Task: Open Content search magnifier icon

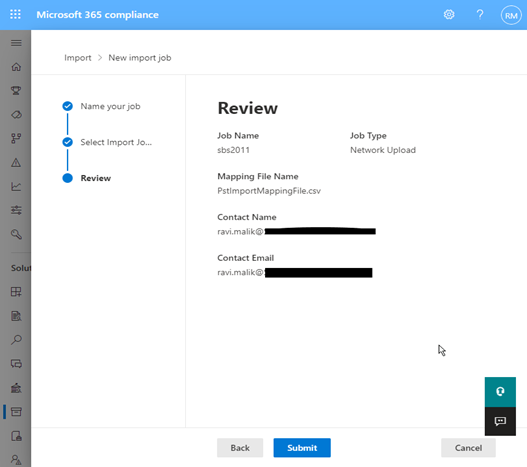Action: (16, 340)
